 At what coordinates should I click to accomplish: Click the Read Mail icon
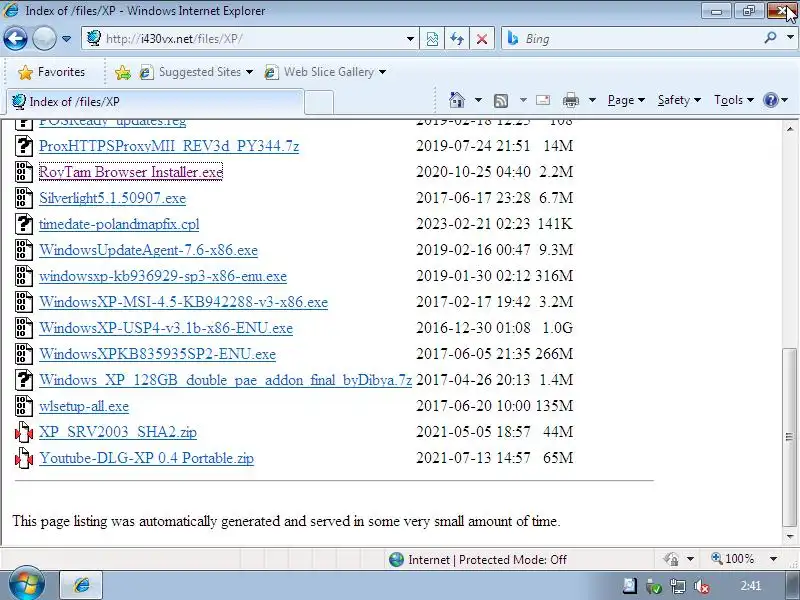(543, 100)
